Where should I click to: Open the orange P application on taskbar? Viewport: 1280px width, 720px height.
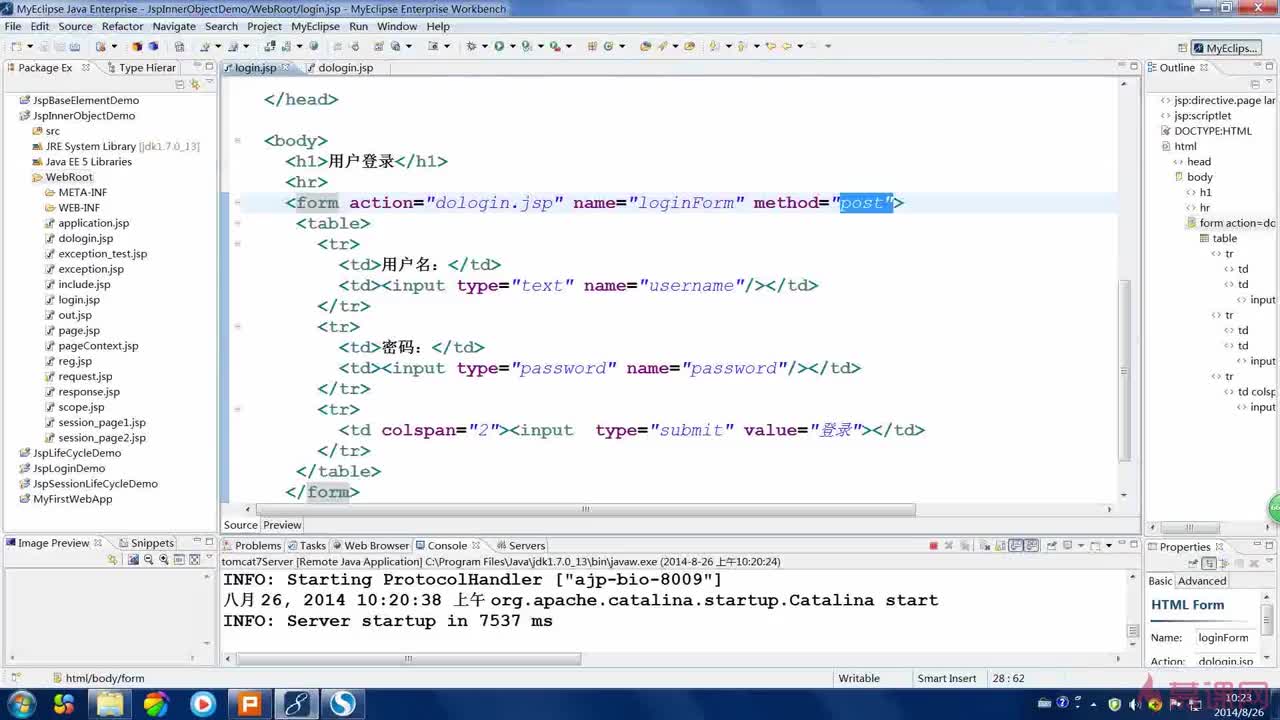[x=249, y=704]
